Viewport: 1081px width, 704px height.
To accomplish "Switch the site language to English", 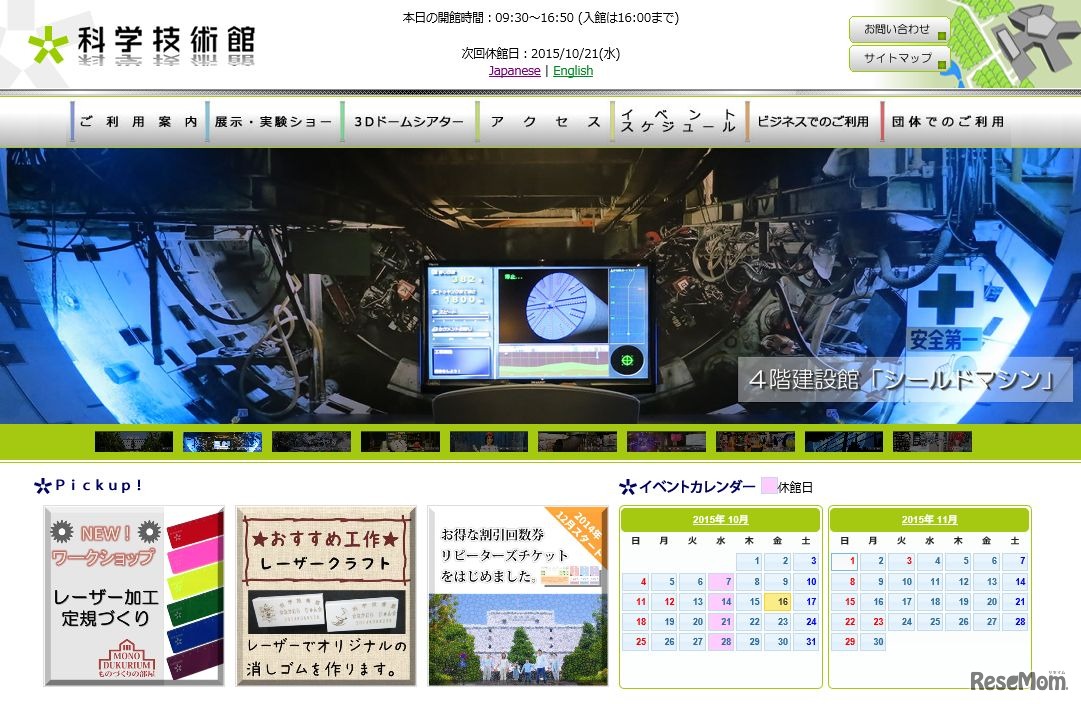I will click(x=573, y=71).
